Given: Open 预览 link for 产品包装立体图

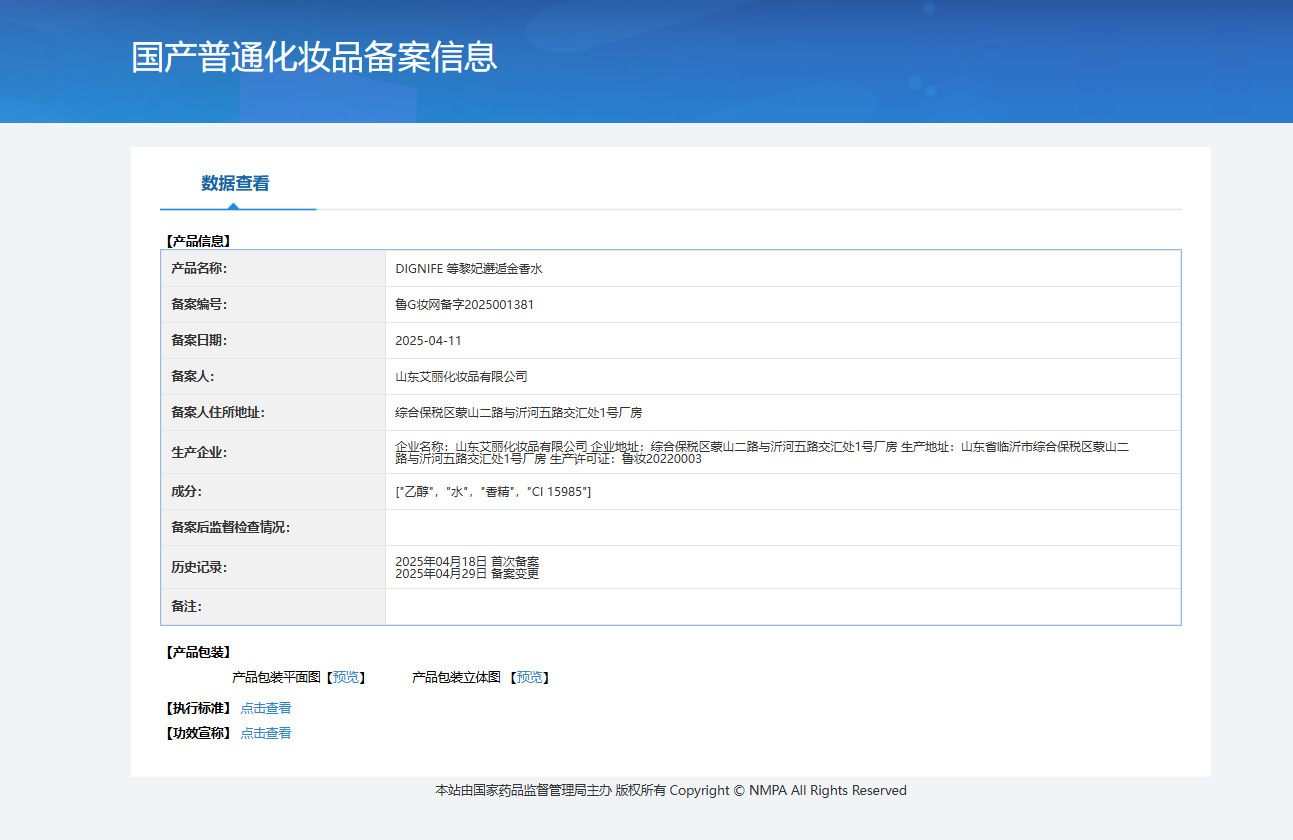Looking at the screenshot, I should (530, 678).
